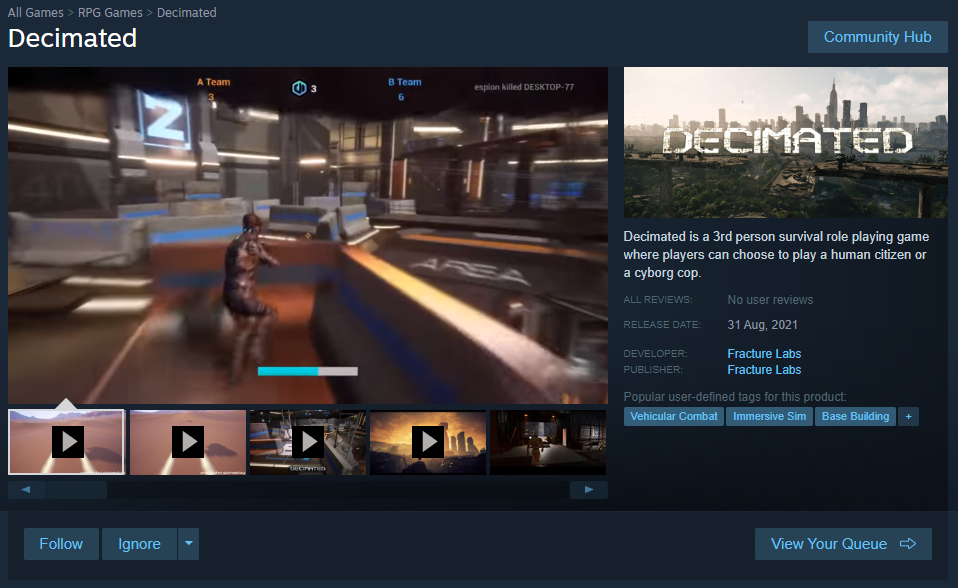
Task: Click the thumbnail strip scrollbar handle
Action: pos(77,490)
